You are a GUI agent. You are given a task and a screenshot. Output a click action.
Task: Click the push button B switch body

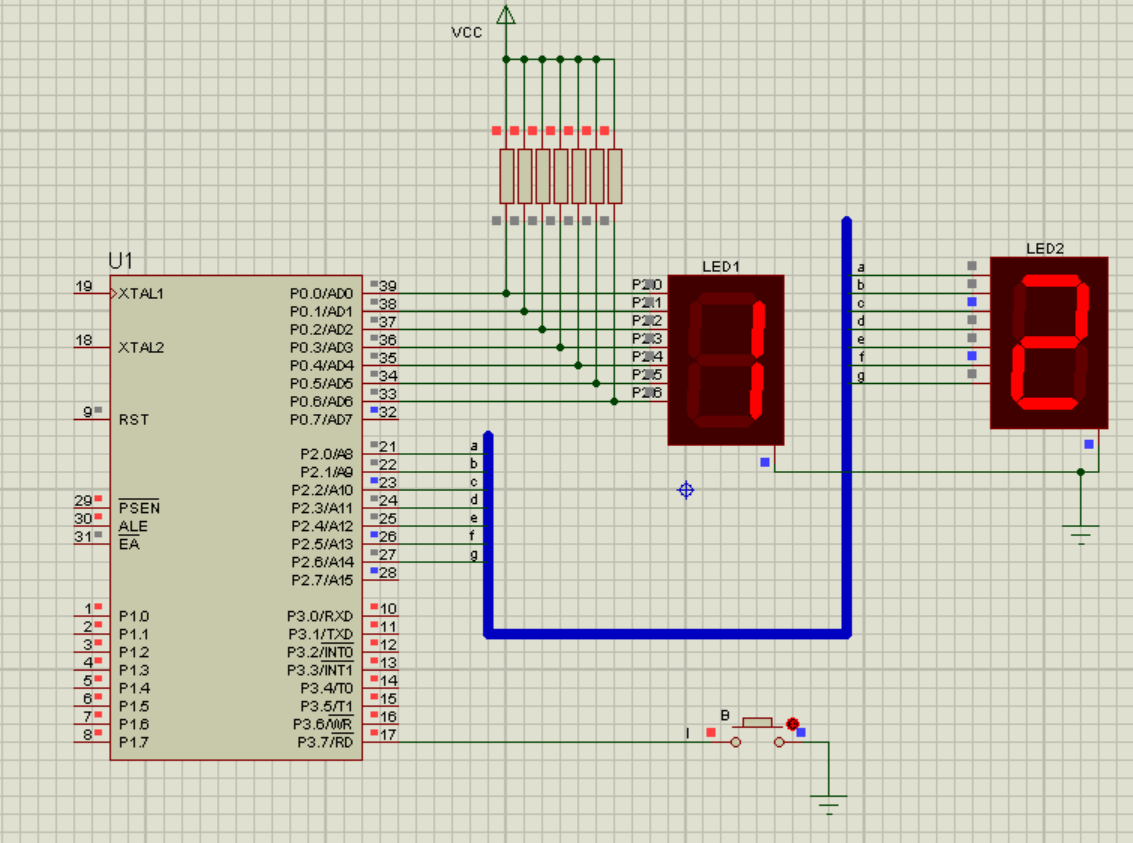757,732
